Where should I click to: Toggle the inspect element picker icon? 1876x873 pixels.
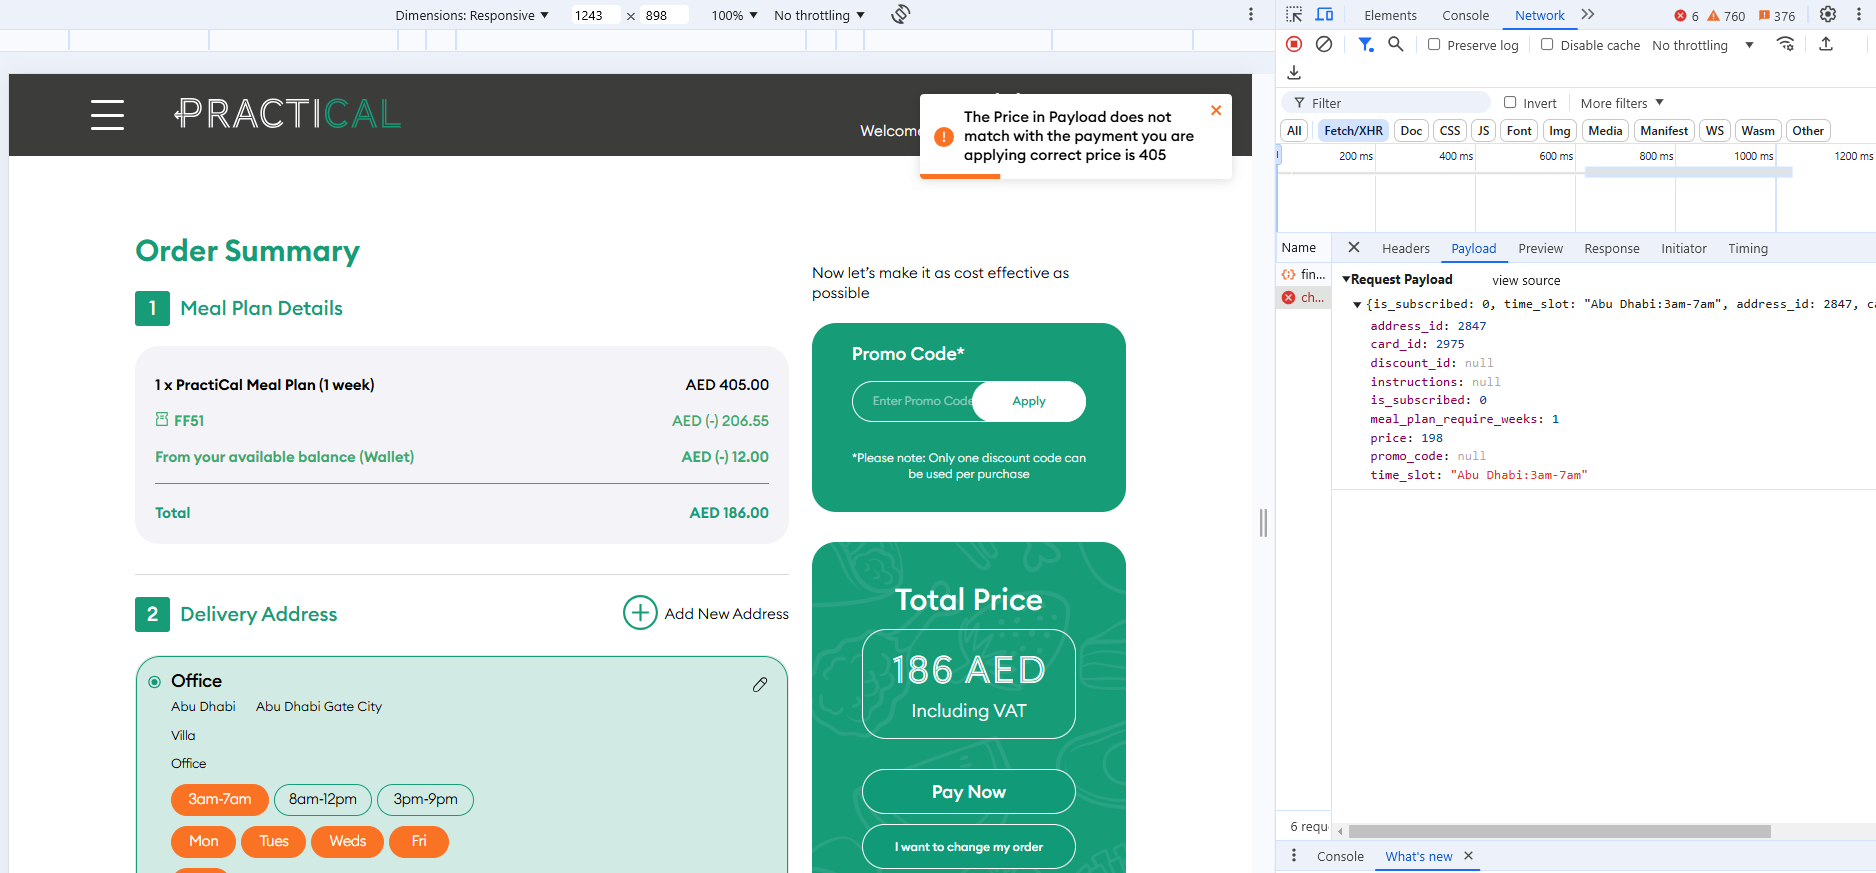click(x=1294, y=14)
